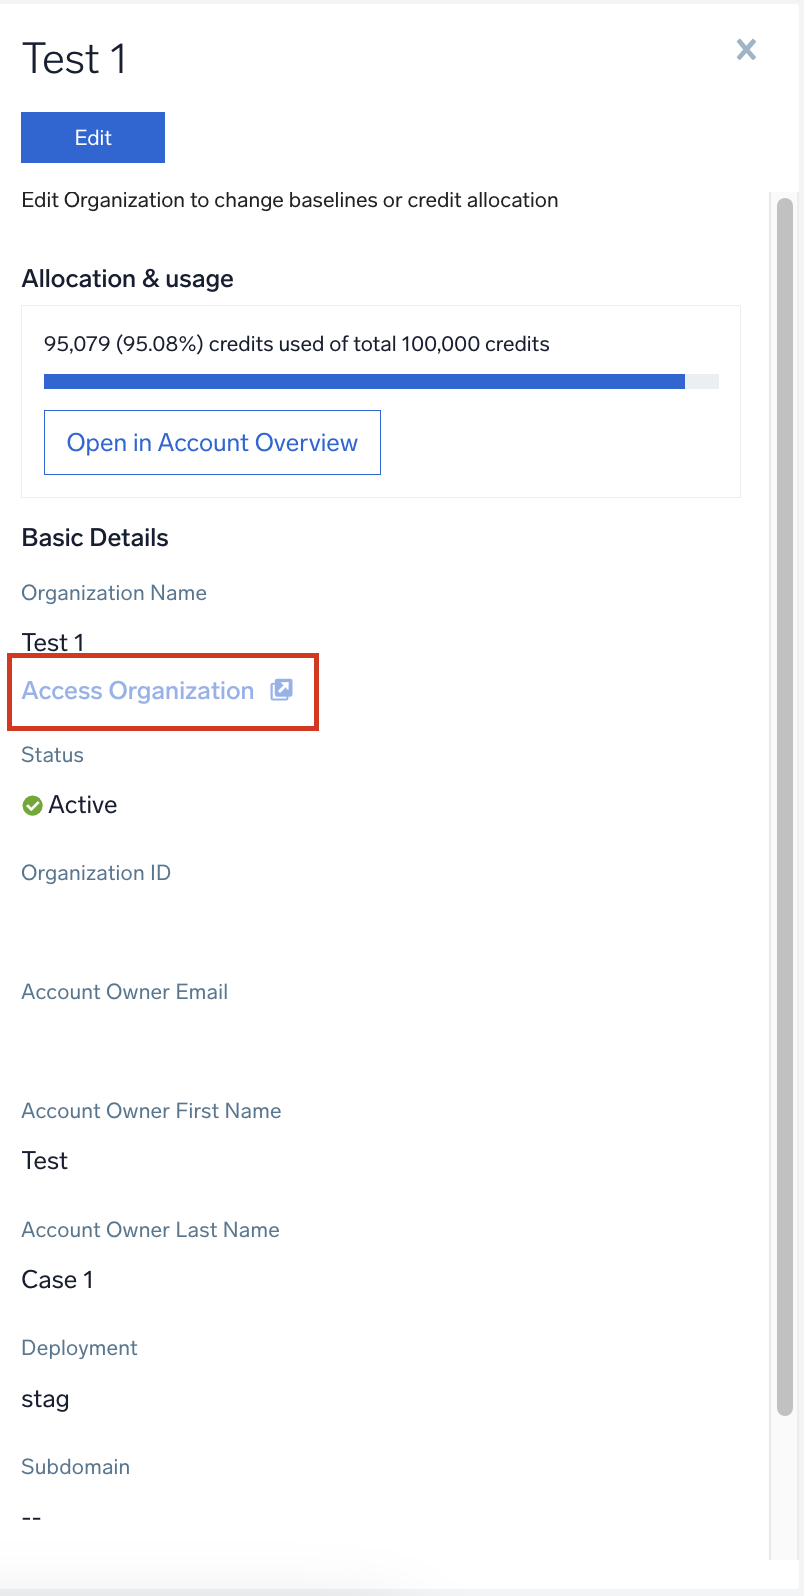Select the deployment value stag

pyautogui.click(x=45, y=1399)
